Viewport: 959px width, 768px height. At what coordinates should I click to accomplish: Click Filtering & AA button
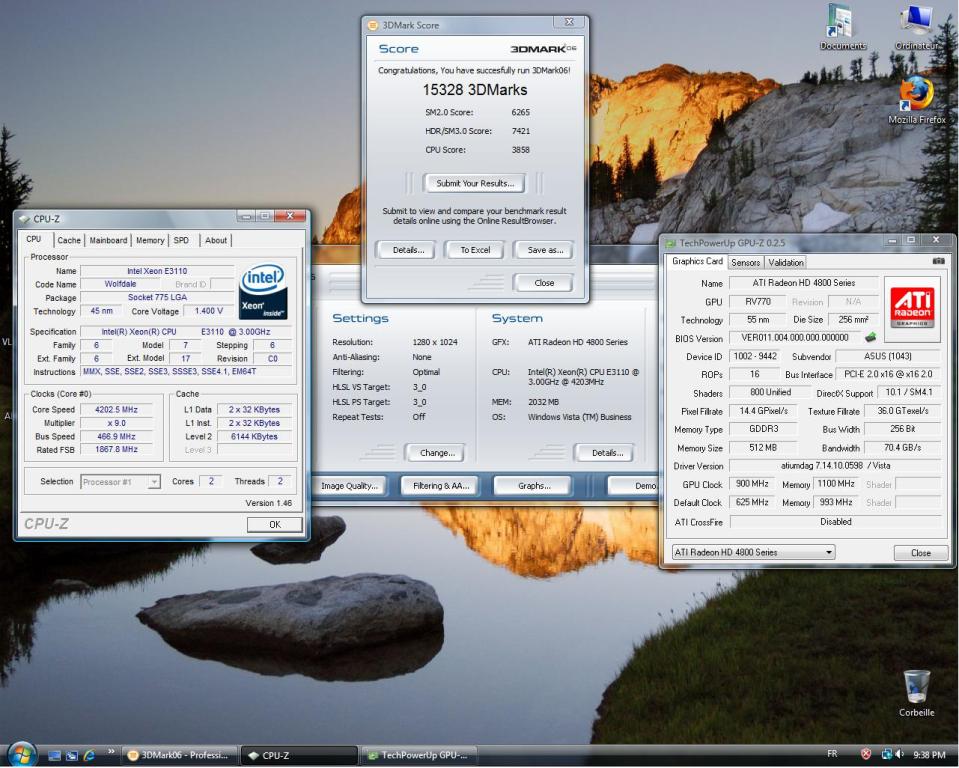(440, 486)
